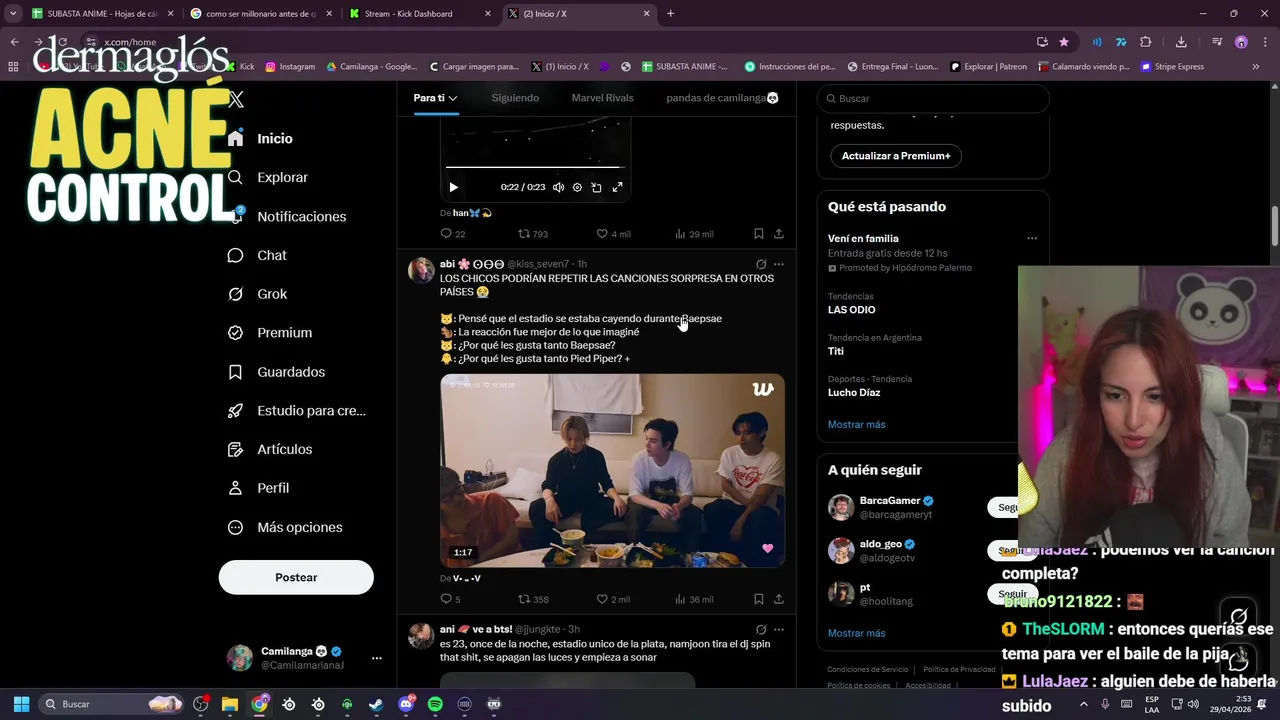Bookmark abi's post about Baepsae
The image size is (1280, 720).
click(759, 599)
